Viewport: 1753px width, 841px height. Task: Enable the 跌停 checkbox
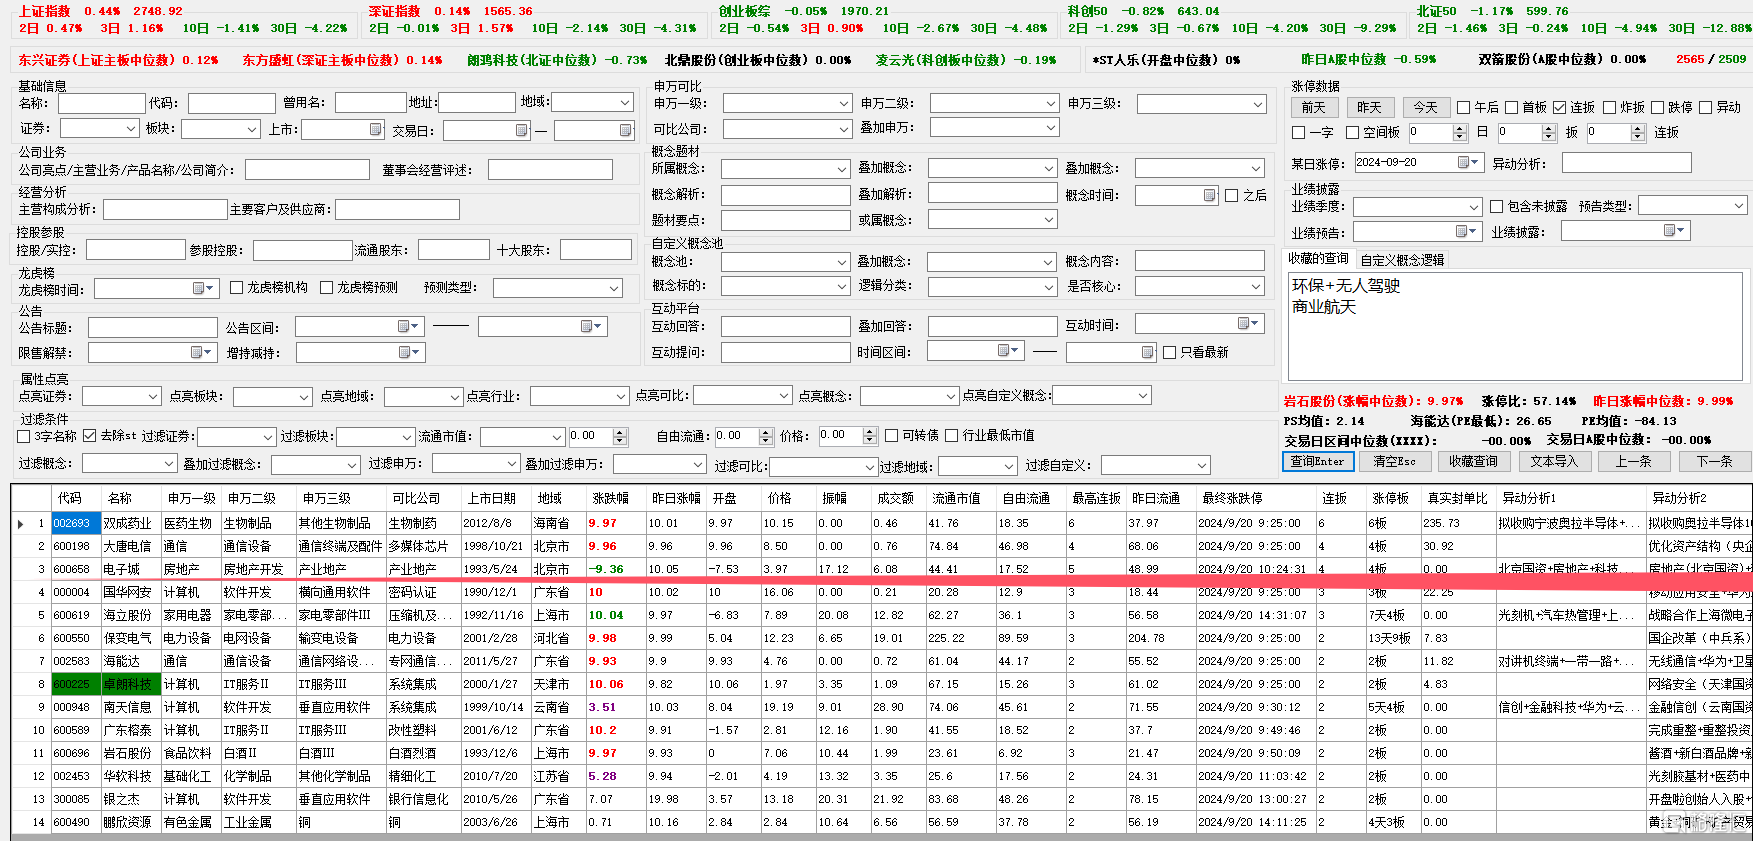pyautogui.click(x=1657, y=107)
